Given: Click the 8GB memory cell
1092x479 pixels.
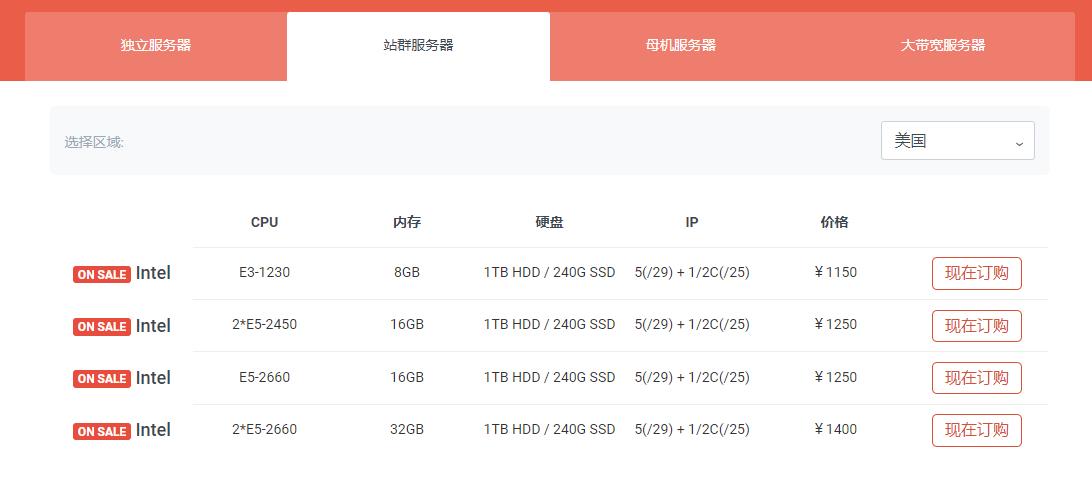Looking at the screenshot, I should coord(407,272).
